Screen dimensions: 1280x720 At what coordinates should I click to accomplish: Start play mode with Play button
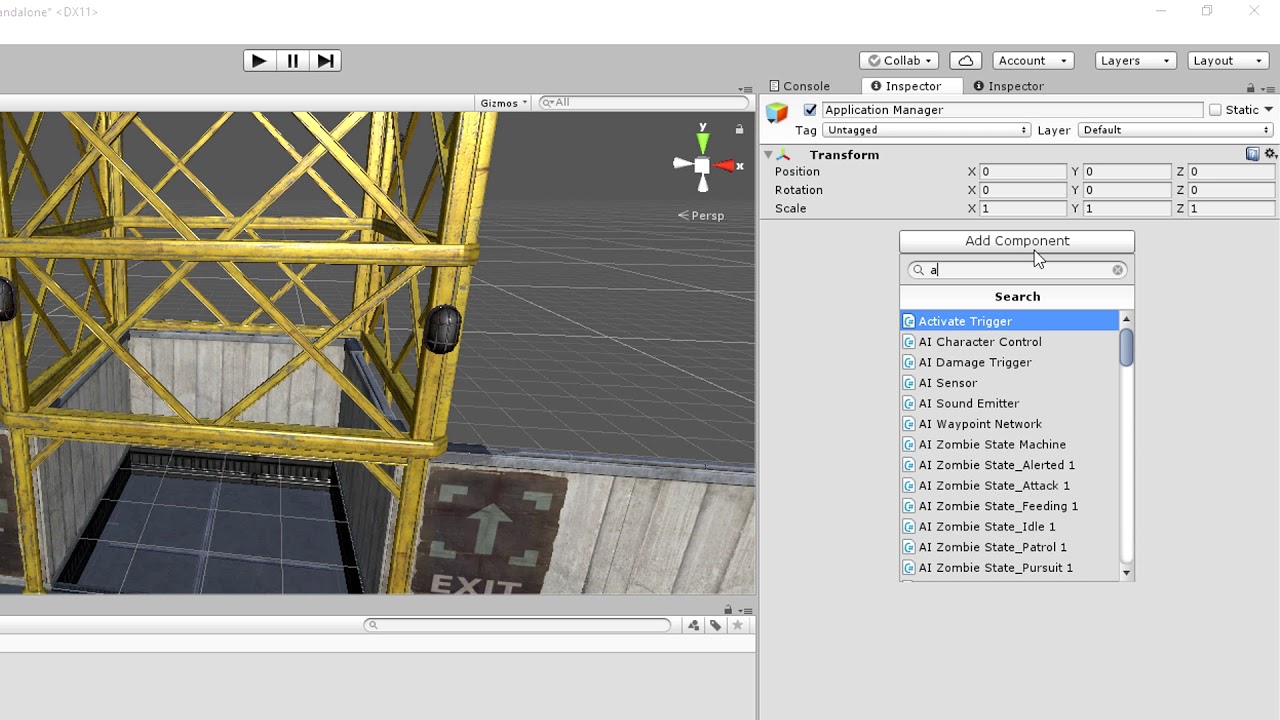[259, 61]
